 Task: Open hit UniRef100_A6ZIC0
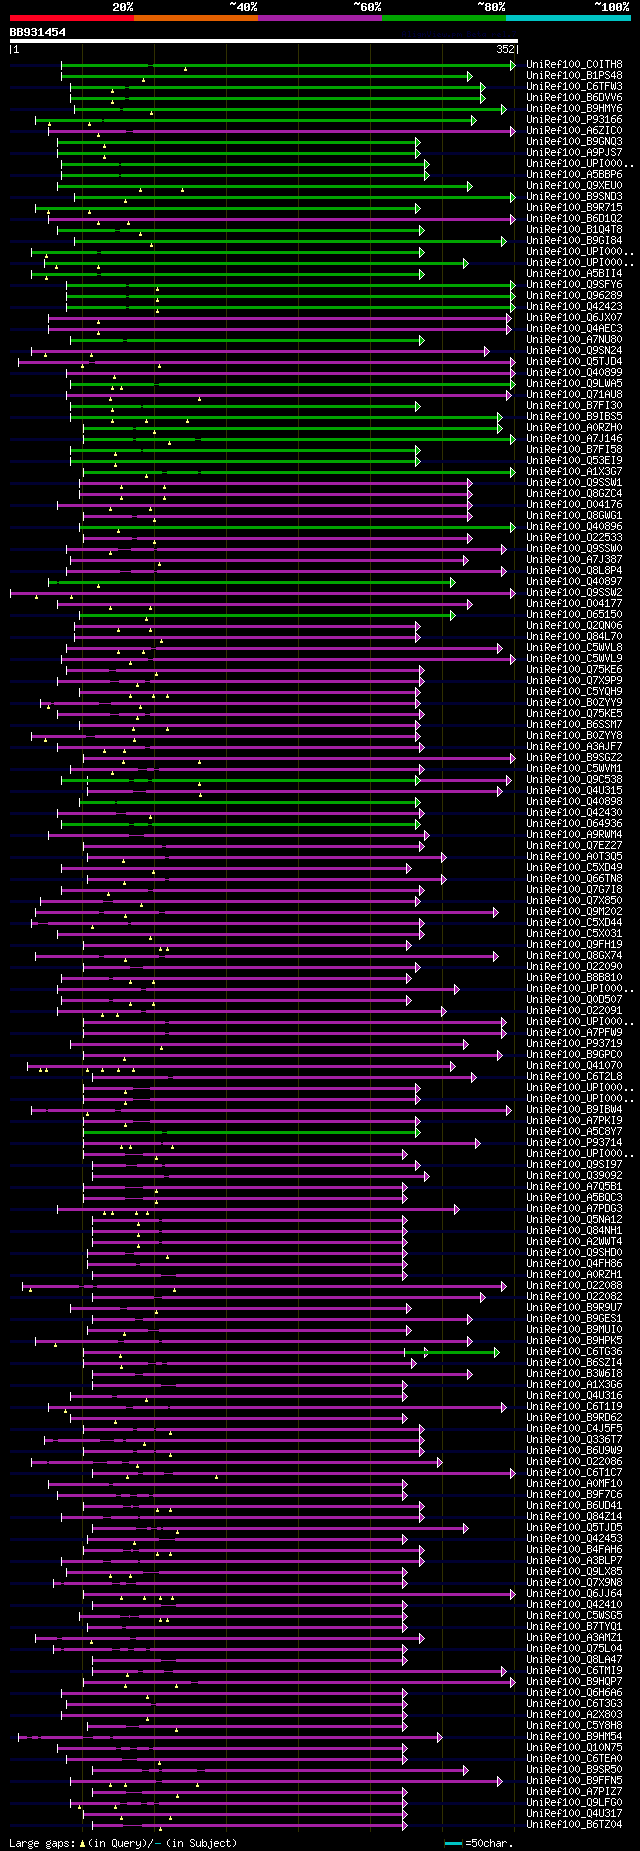574,130
